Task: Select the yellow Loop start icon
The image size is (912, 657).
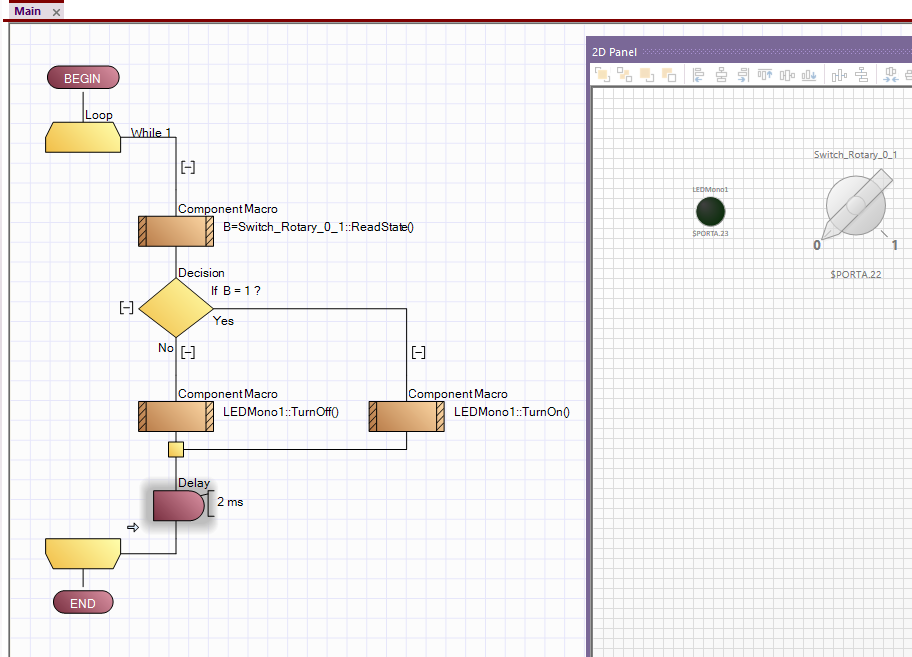Action: 83,137
